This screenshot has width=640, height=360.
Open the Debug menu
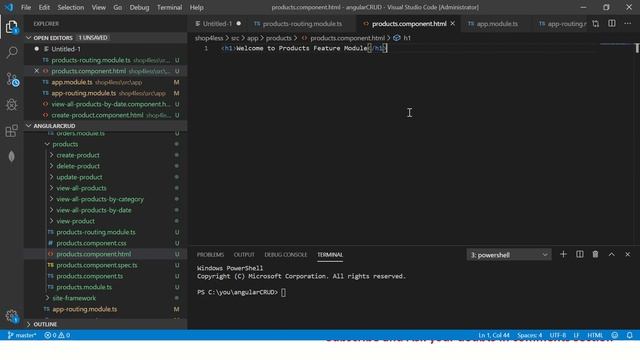point(139,7)
